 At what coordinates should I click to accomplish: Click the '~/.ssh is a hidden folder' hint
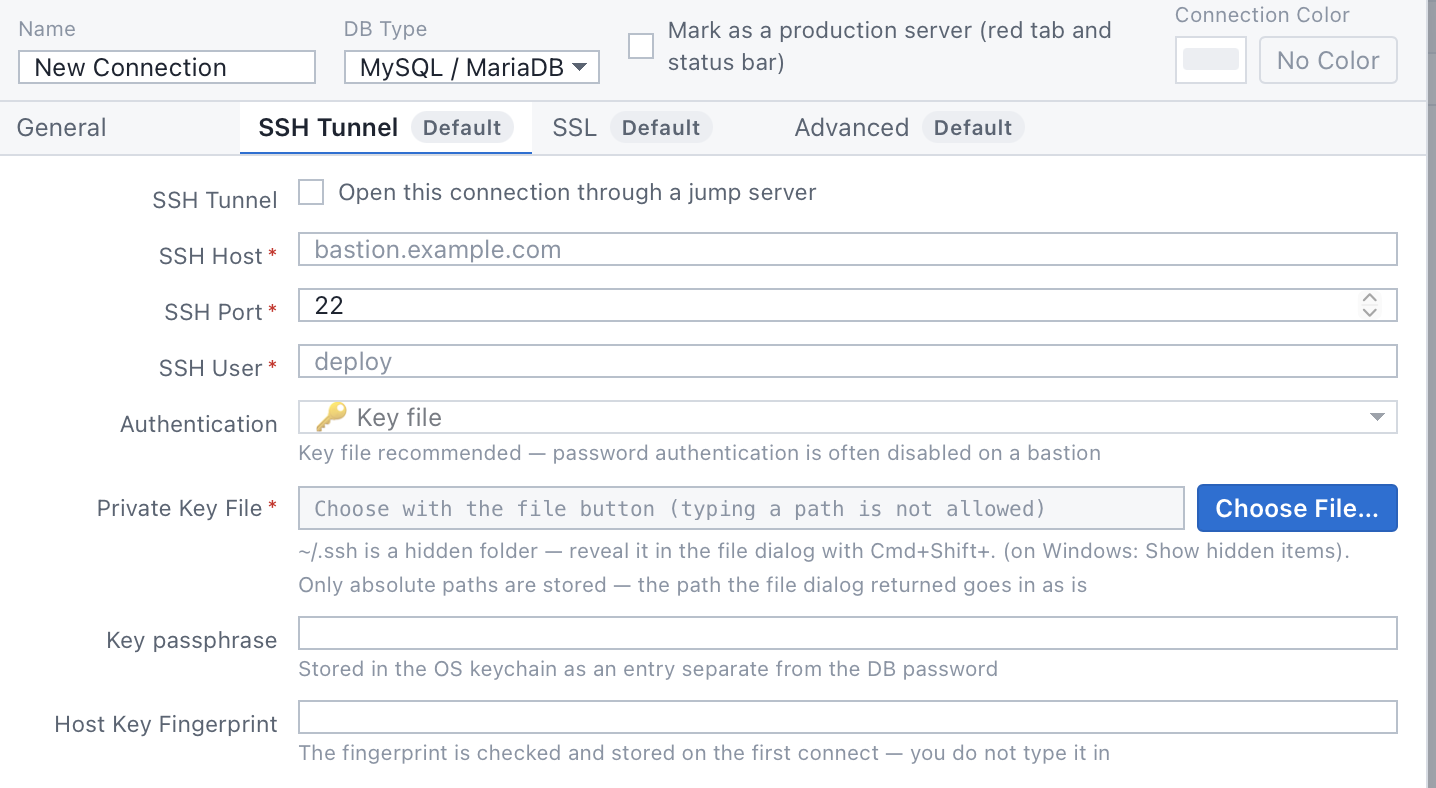(x=824, y=551)
